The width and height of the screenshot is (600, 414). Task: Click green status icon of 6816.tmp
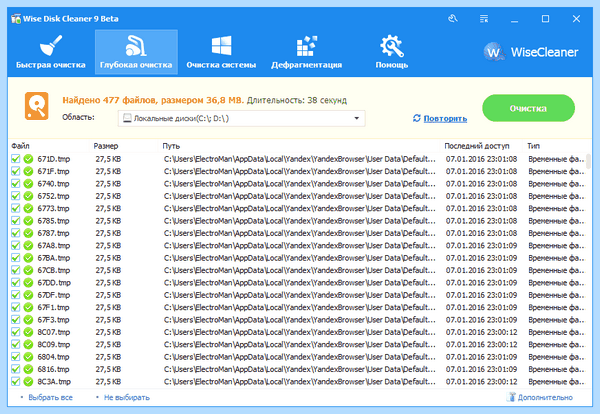point(28,369)
